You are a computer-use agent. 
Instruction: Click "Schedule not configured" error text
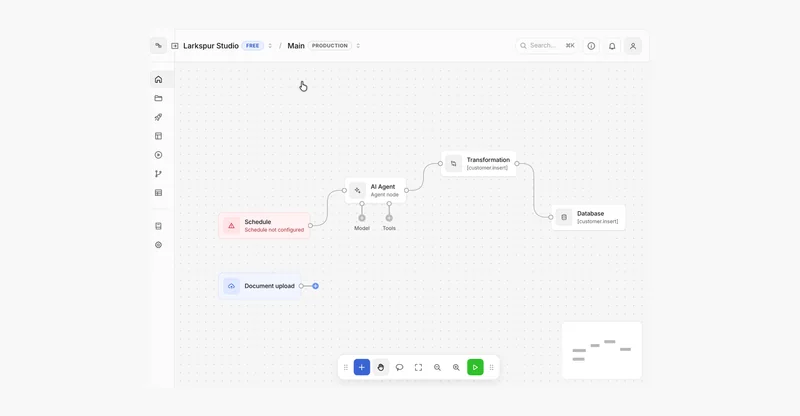pos(274,230)
